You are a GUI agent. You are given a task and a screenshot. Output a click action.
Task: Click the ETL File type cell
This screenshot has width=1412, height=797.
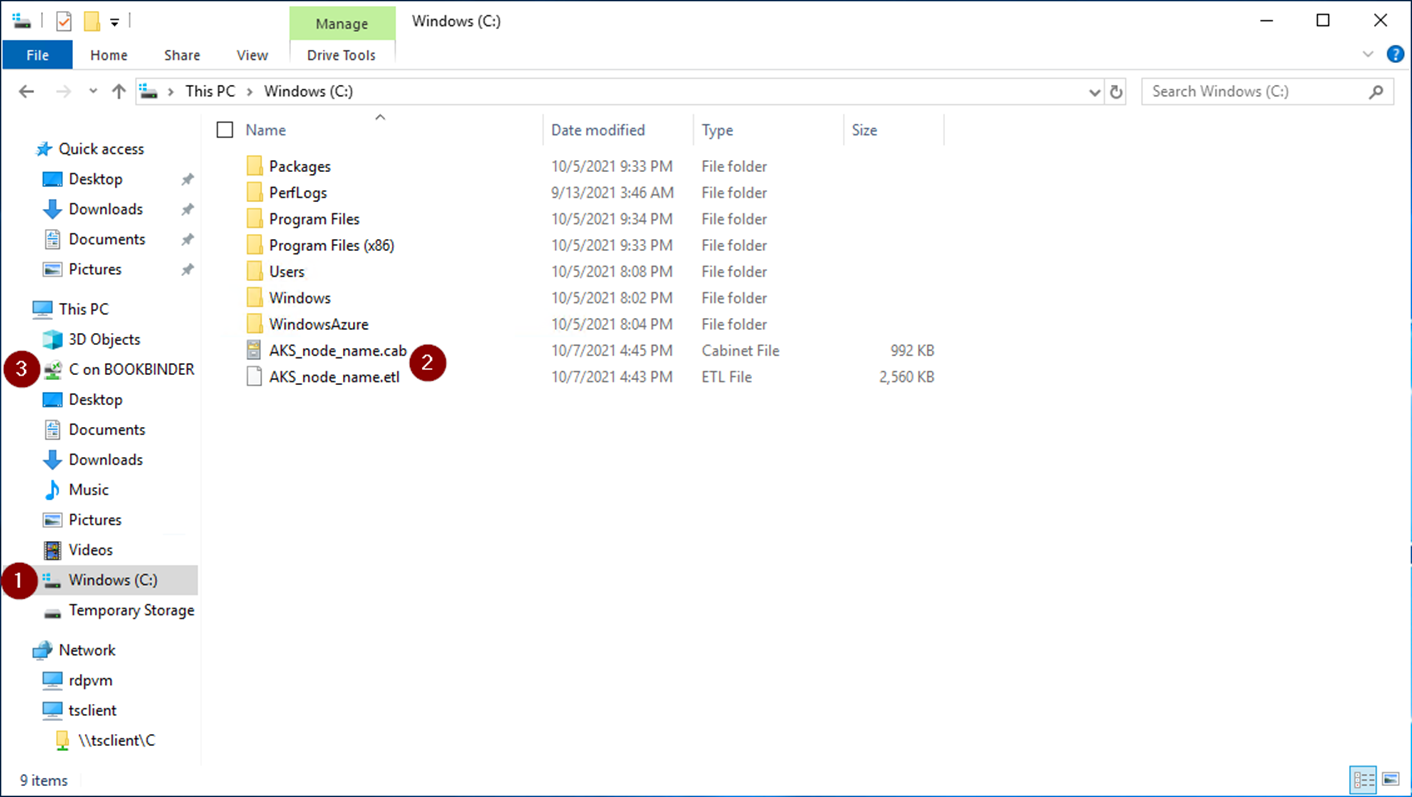(x=727, y=377)
